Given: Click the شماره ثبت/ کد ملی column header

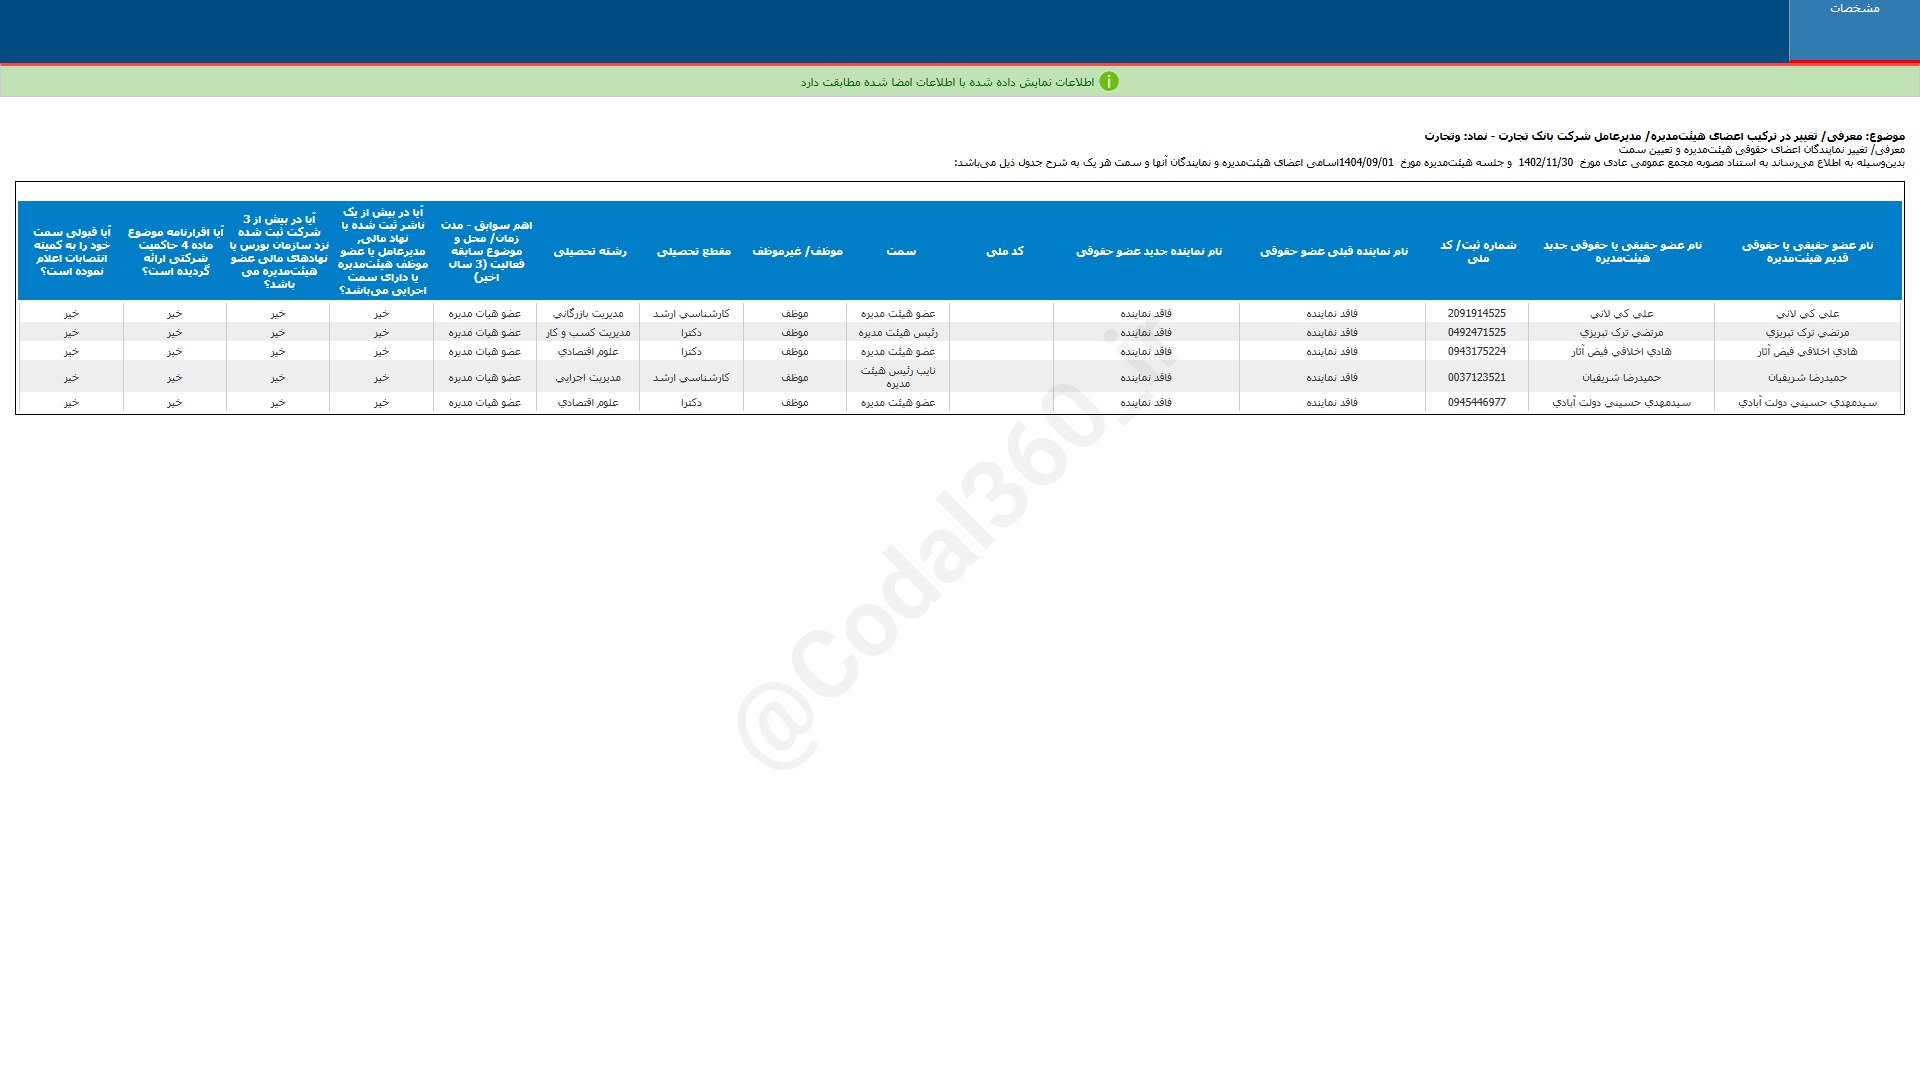Looking at the screenshot, I should pyautogui.click(x=1477, y=252).
